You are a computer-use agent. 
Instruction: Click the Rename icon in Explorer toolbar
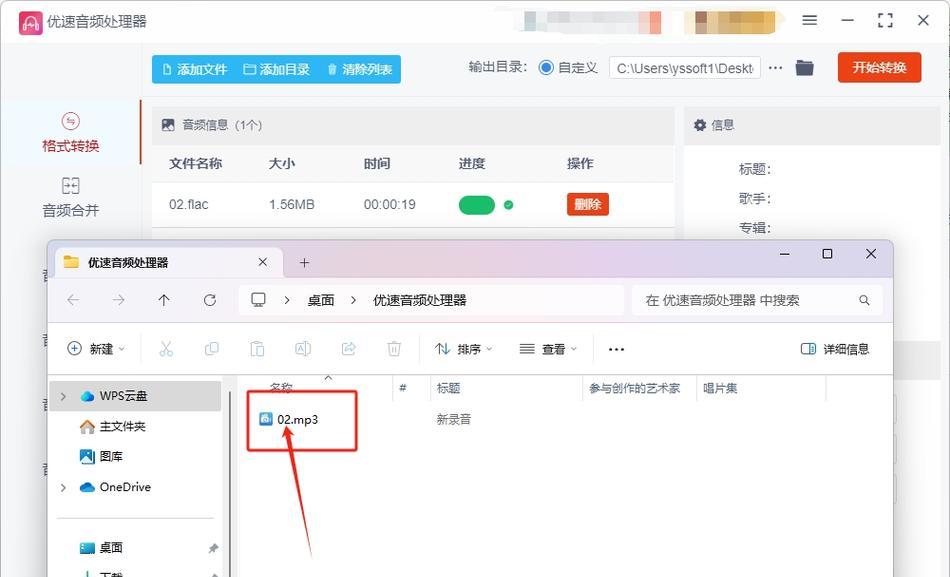[x=302, y=349]
